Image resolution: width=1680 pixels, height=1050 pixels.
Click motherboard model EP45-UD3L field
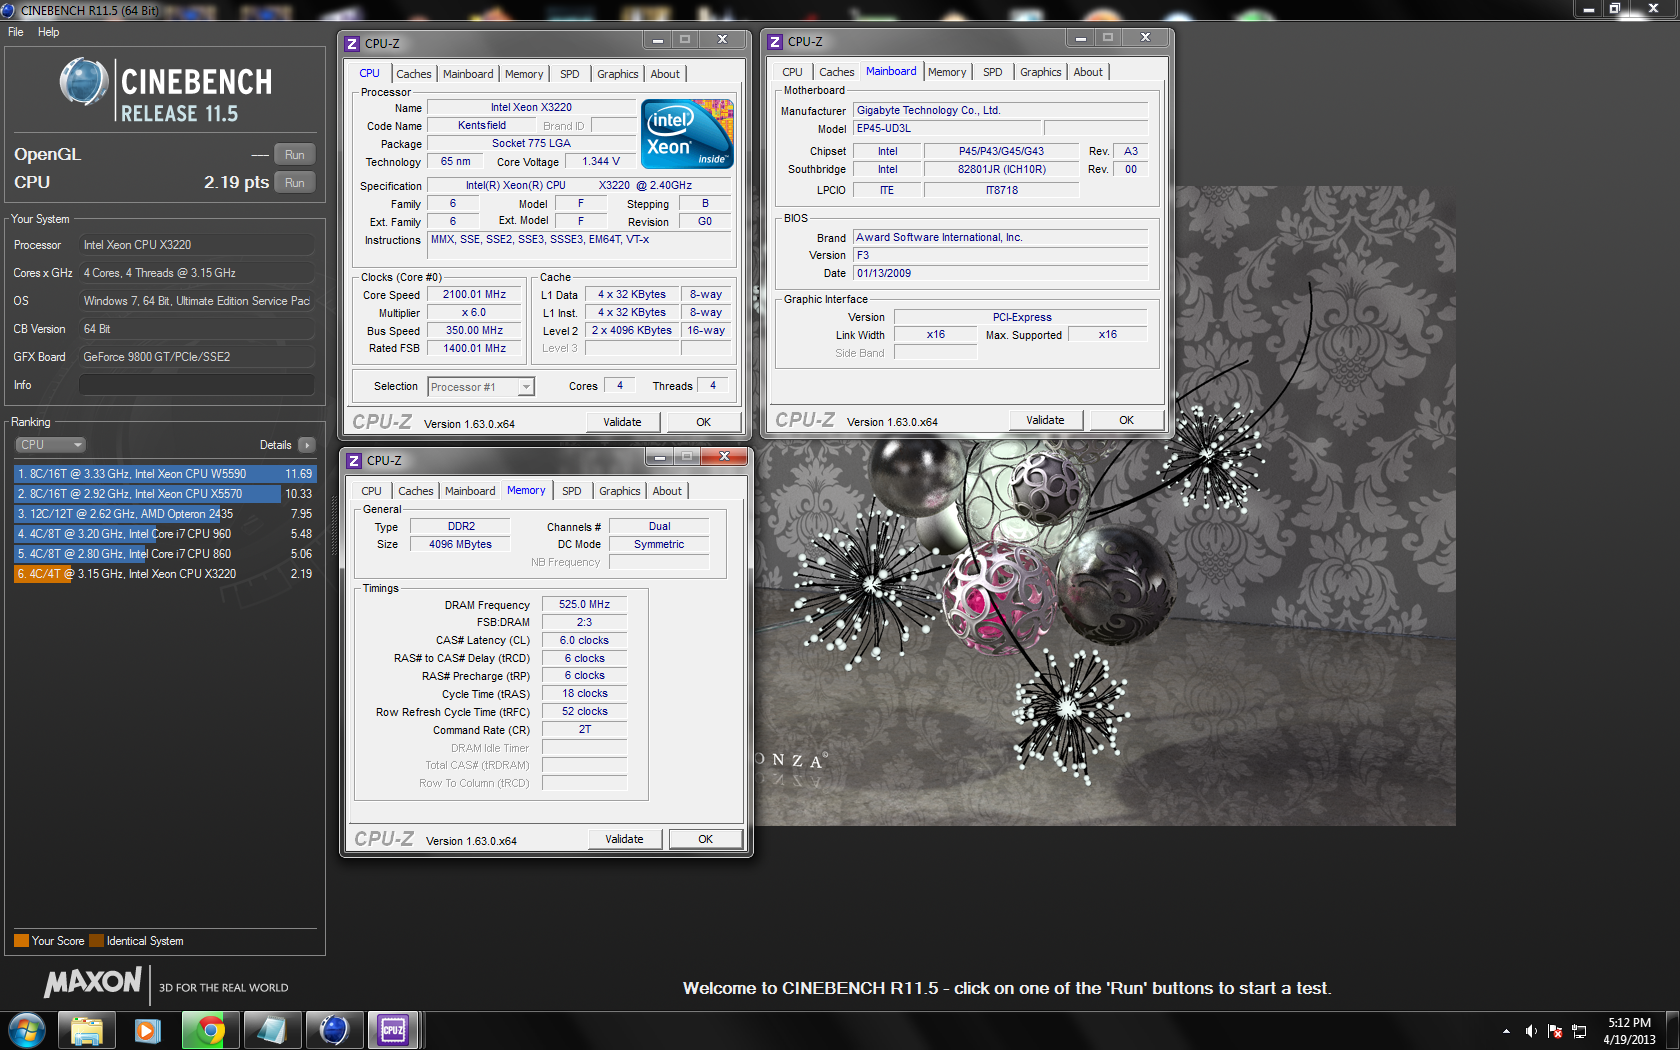(x=947, y=128)
